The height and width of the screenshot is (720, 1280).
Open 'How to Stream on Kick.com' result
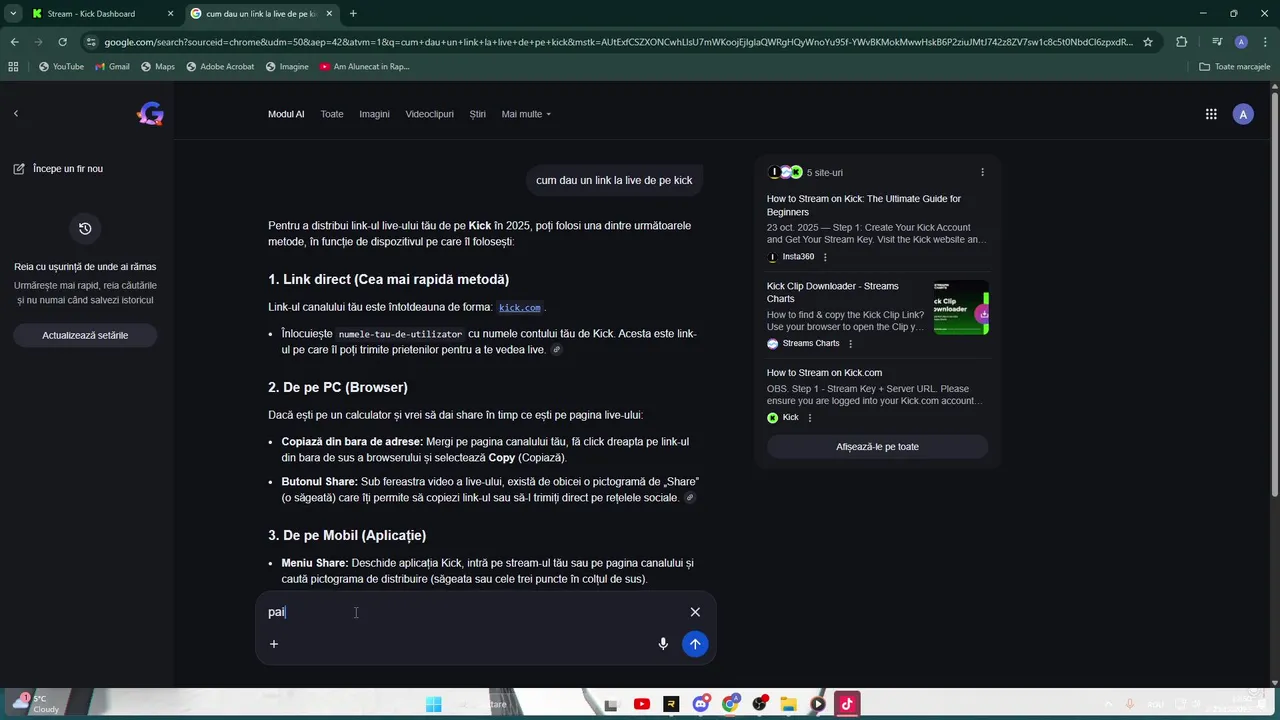[824, 373]
